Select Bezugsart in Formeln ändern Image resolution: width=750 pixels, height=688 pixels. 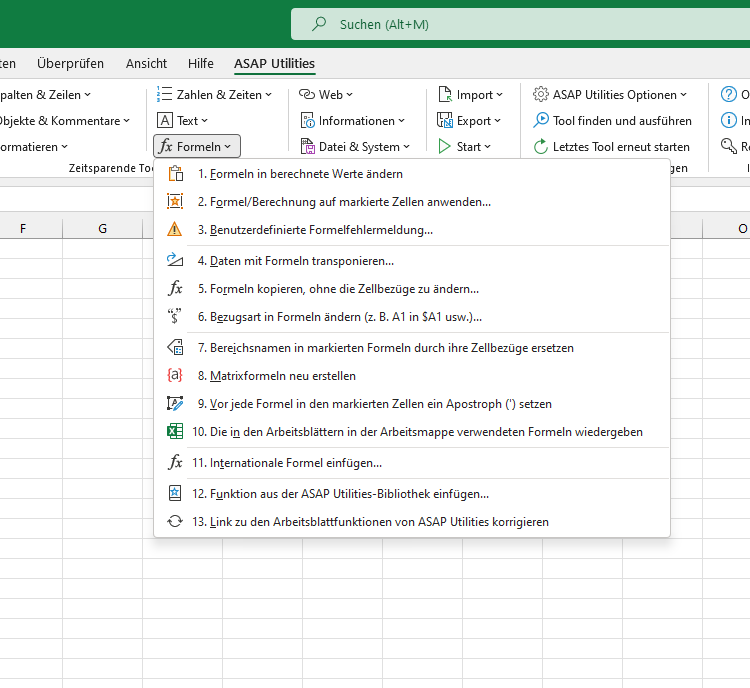pyautogui.click(x=412, y=316)
